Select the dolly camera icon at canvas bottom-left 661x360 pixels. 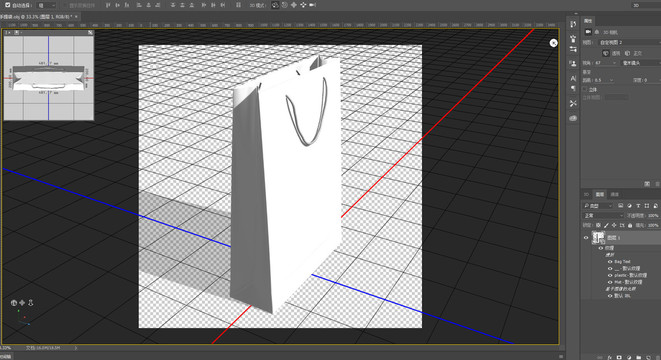[30, 303]
